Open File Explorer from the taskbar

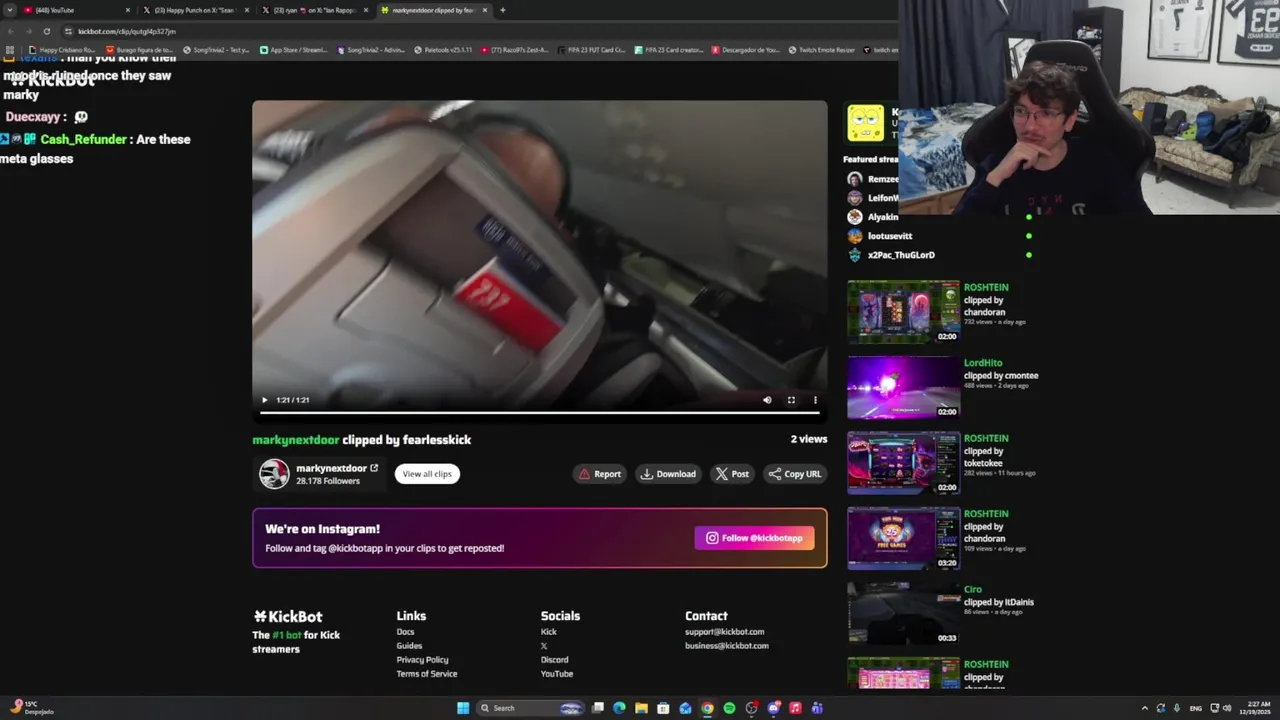[641, 708]
